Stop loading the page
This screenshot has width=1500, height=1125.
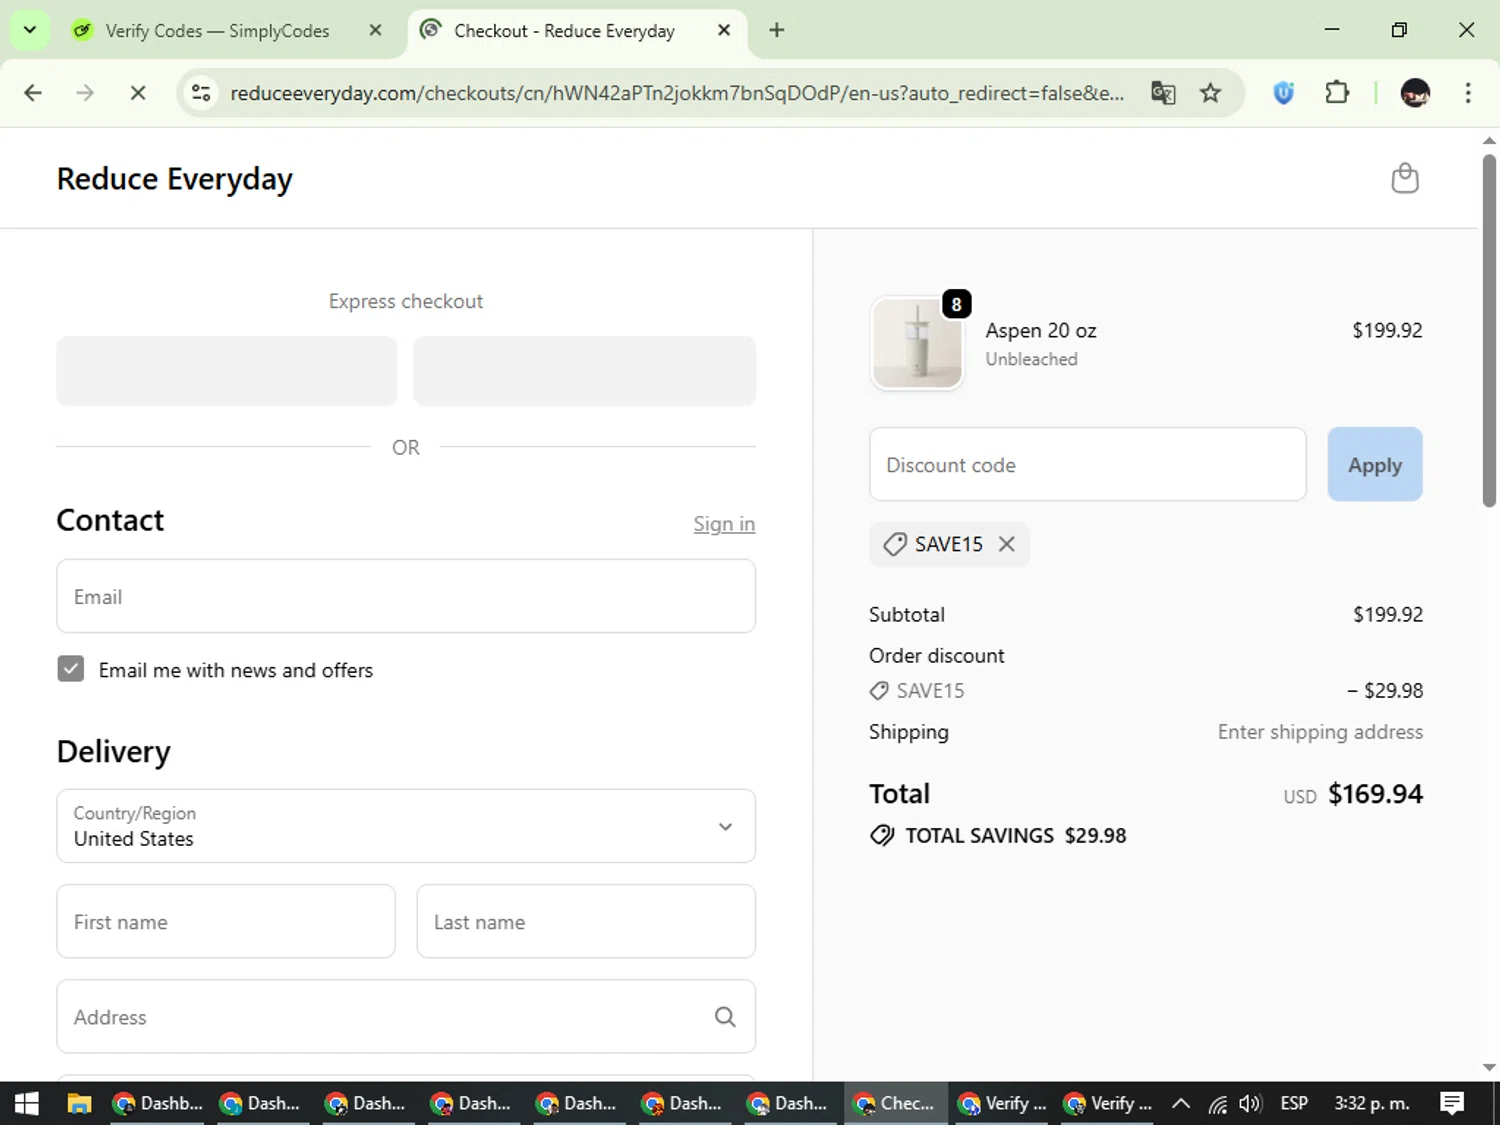point(138,93)
